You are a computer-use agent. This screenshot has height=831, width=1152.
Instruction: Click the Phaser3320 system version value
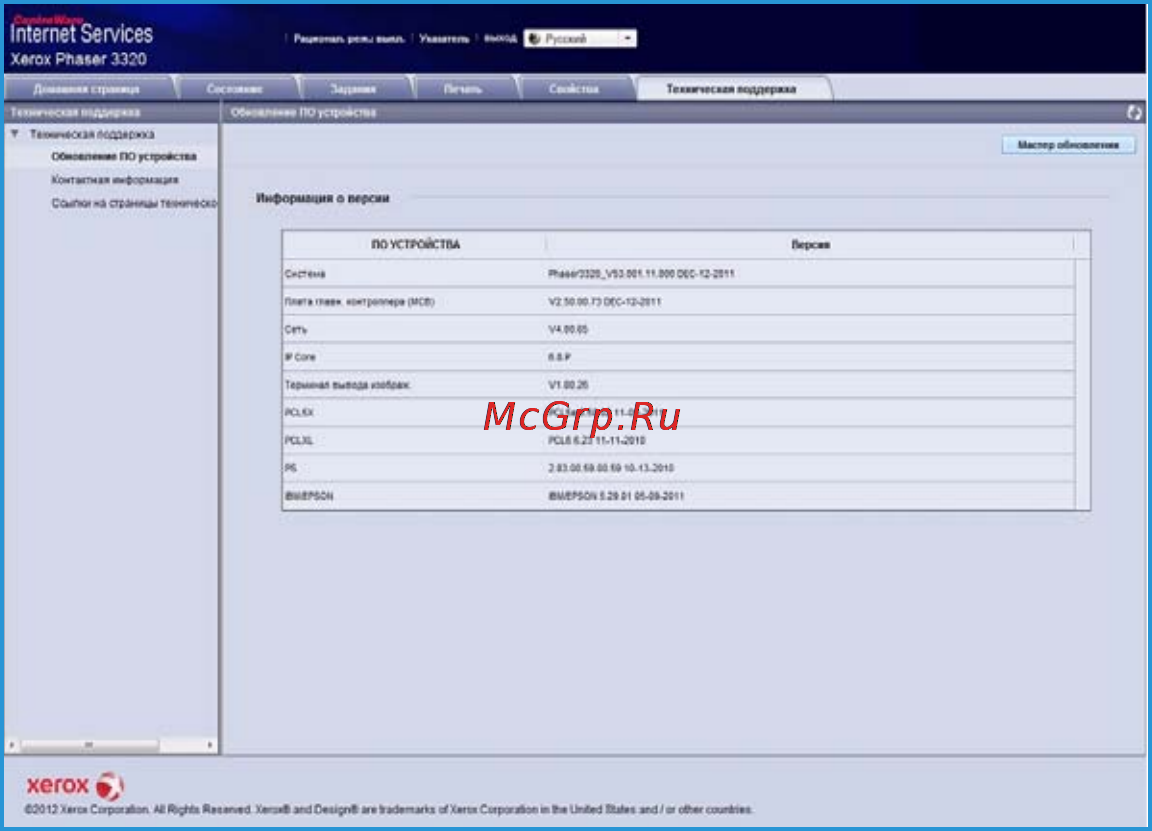pyautogui.click(x=641, y=273)
